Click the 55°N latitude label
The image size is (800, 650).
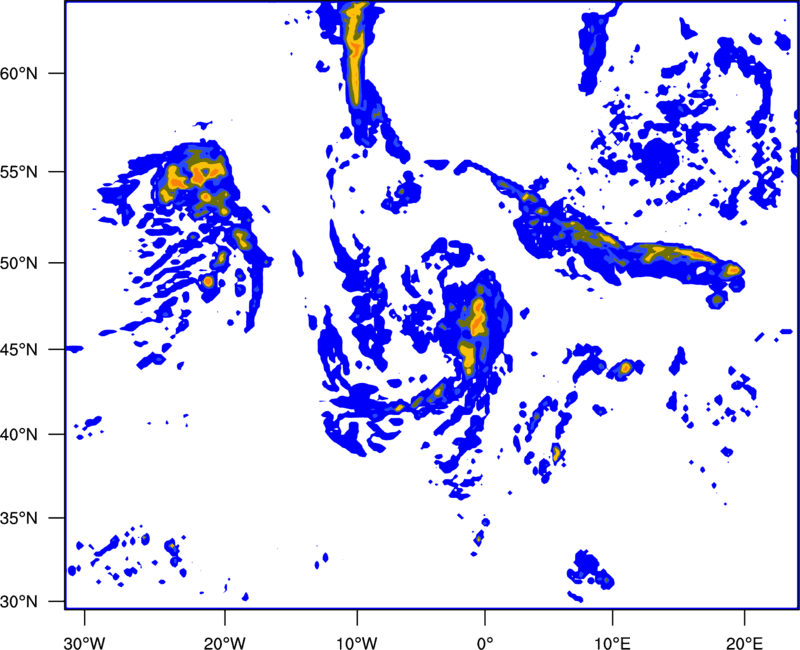19,172
